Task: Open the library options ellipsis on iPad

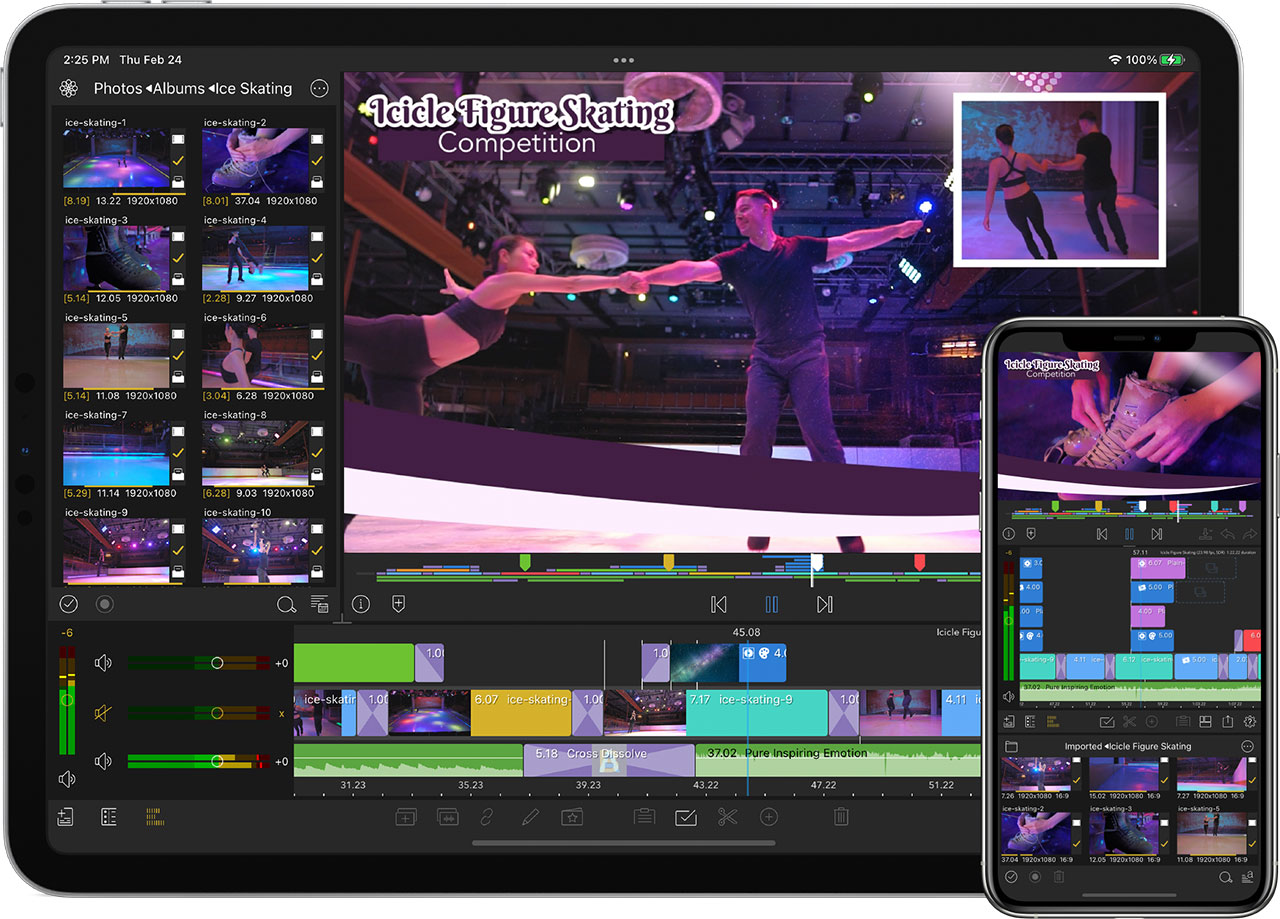Action: [x=319, y=88]
